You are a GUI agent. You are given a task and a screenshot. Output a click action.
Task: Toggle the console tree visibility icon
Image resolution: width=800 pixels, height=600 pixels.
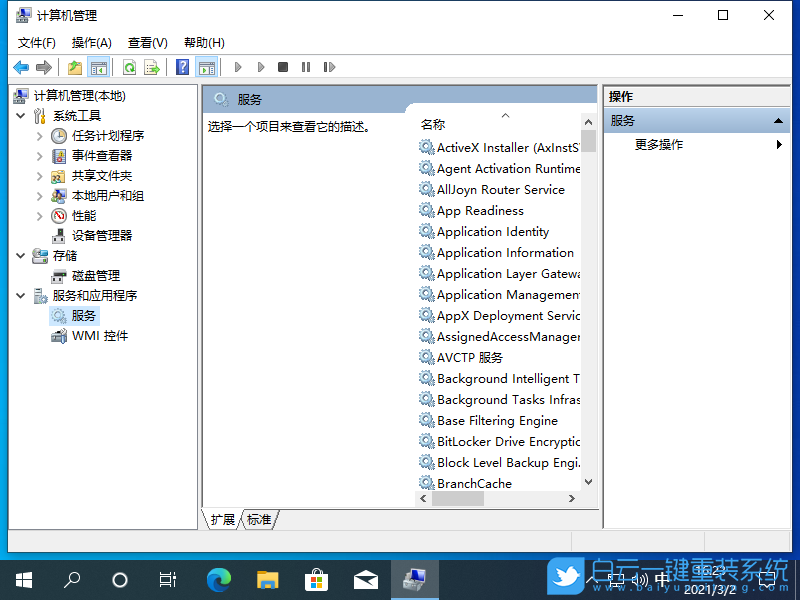pyautogui.click(x=96, y=67)
